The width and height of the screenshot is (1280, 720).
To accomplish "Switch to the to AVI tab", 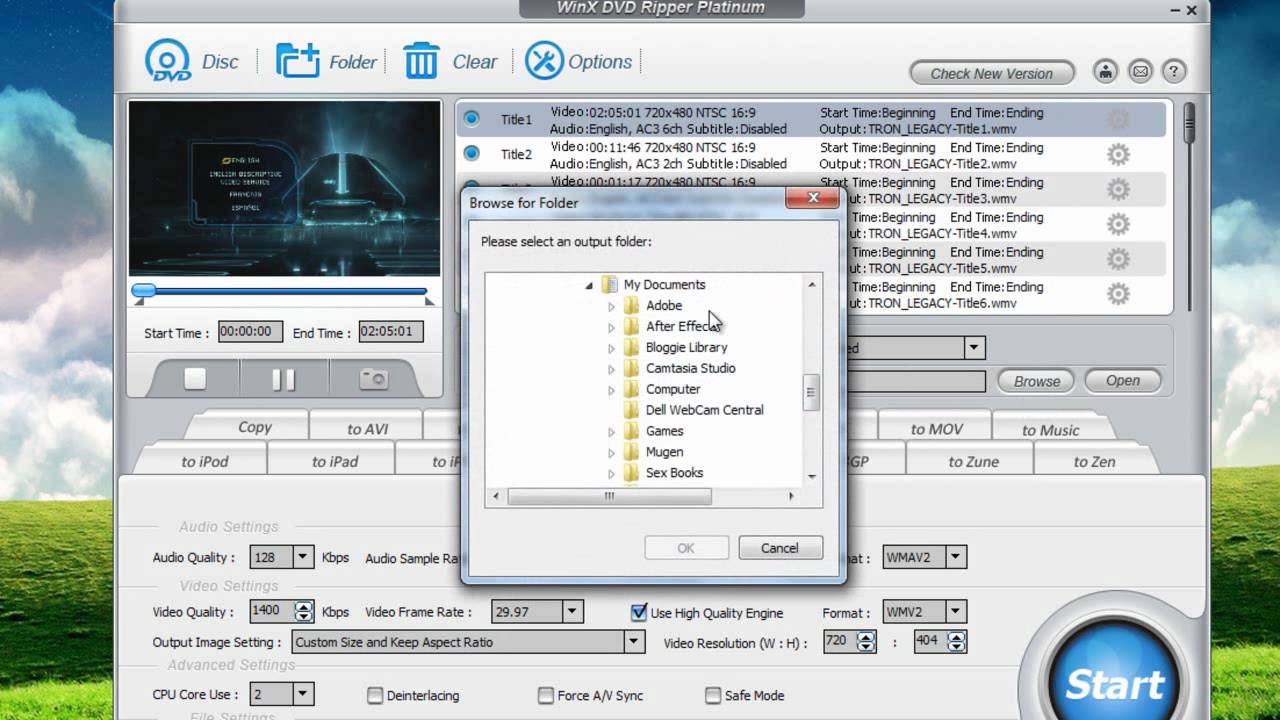I will click(367, 428).
